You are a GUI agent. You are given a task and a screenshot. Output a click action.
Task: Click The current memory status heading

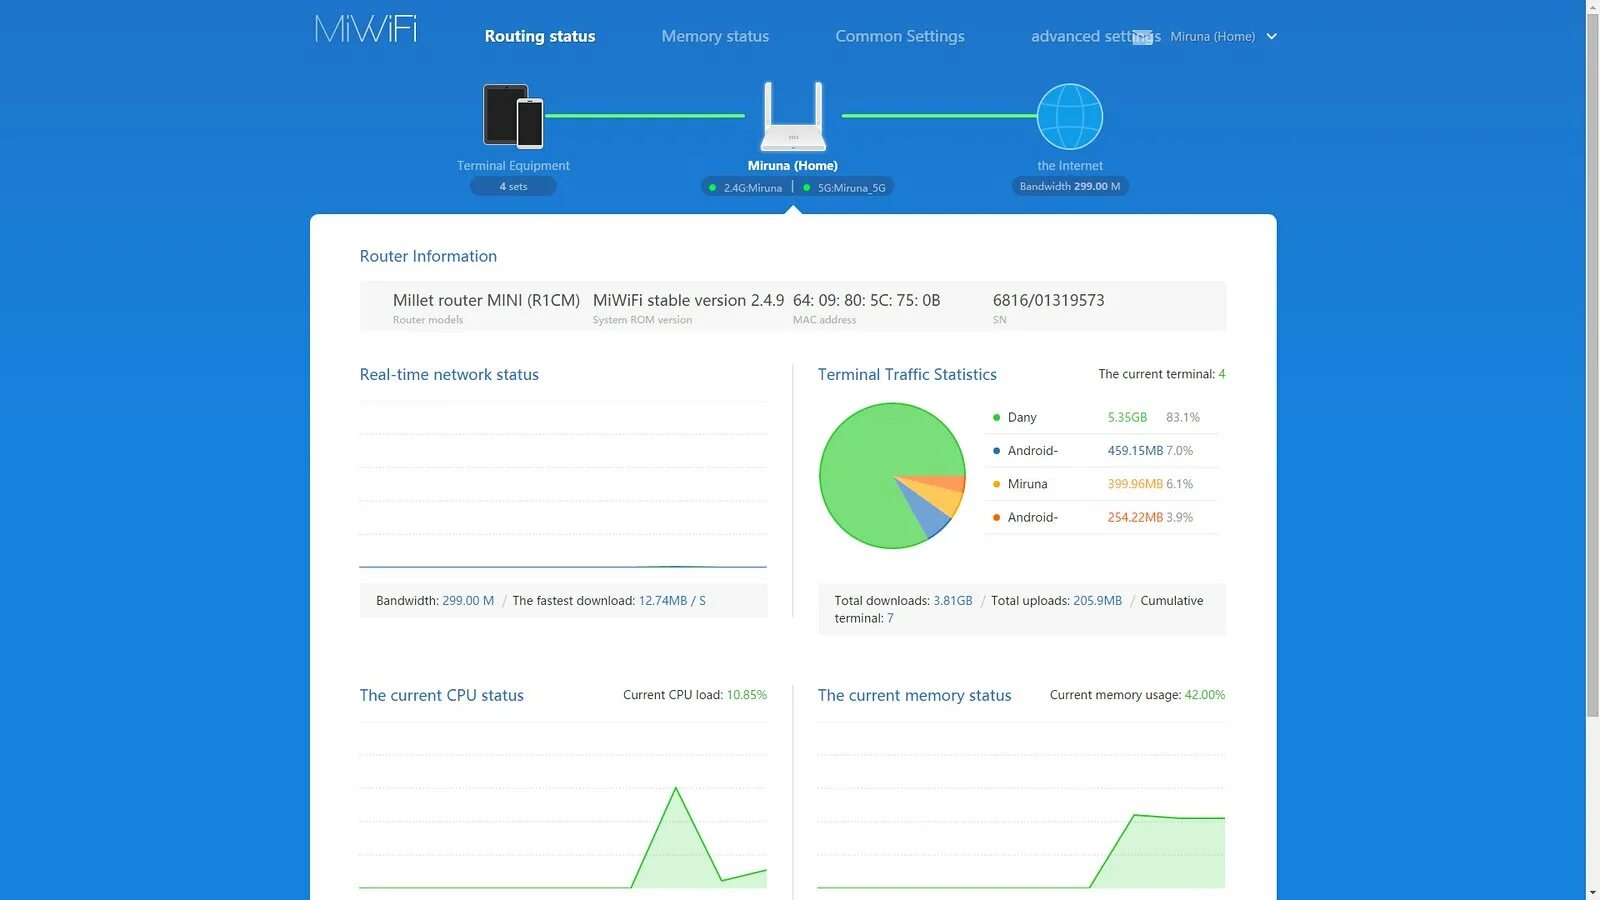(914, 696)
